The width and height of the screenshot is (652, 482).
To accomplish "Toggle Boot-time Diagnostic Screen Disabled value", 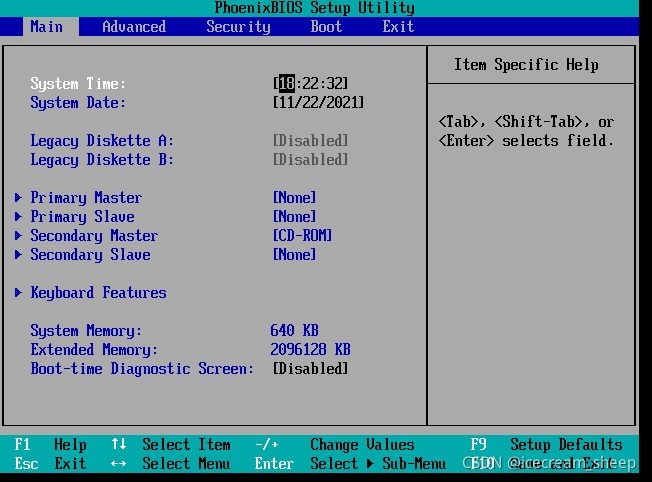I will pyautogui.click(x=310, y=369).
